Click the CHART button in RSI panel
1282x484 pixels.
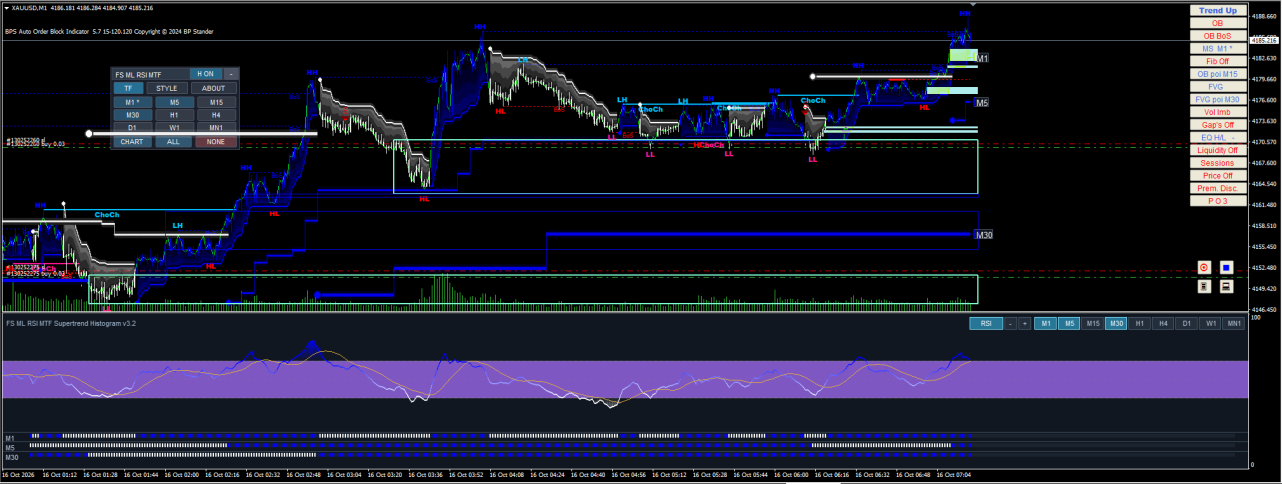[132, 142]
